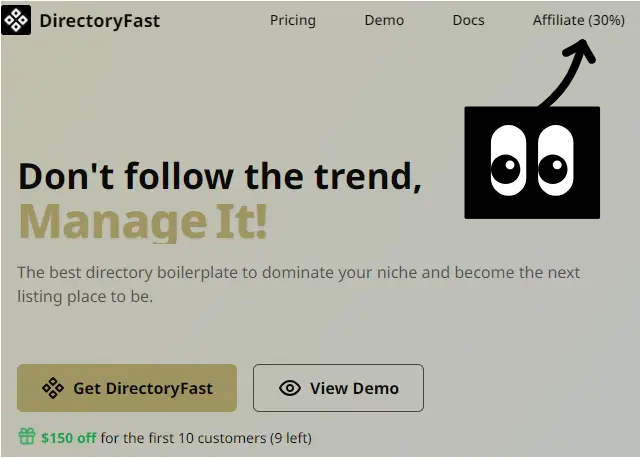Screen dimensions: 641x458
Task: Click the left eye in illustration
Action: pos(508,161)
